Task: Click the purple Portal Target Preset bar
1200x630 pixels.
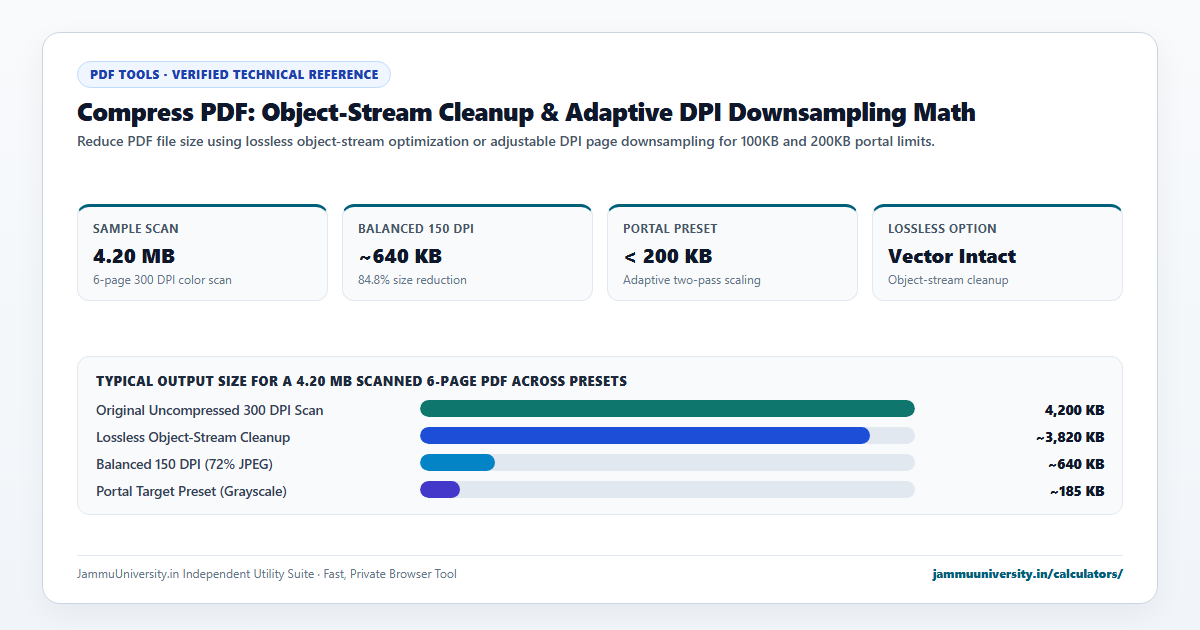Action: (440, 490)
